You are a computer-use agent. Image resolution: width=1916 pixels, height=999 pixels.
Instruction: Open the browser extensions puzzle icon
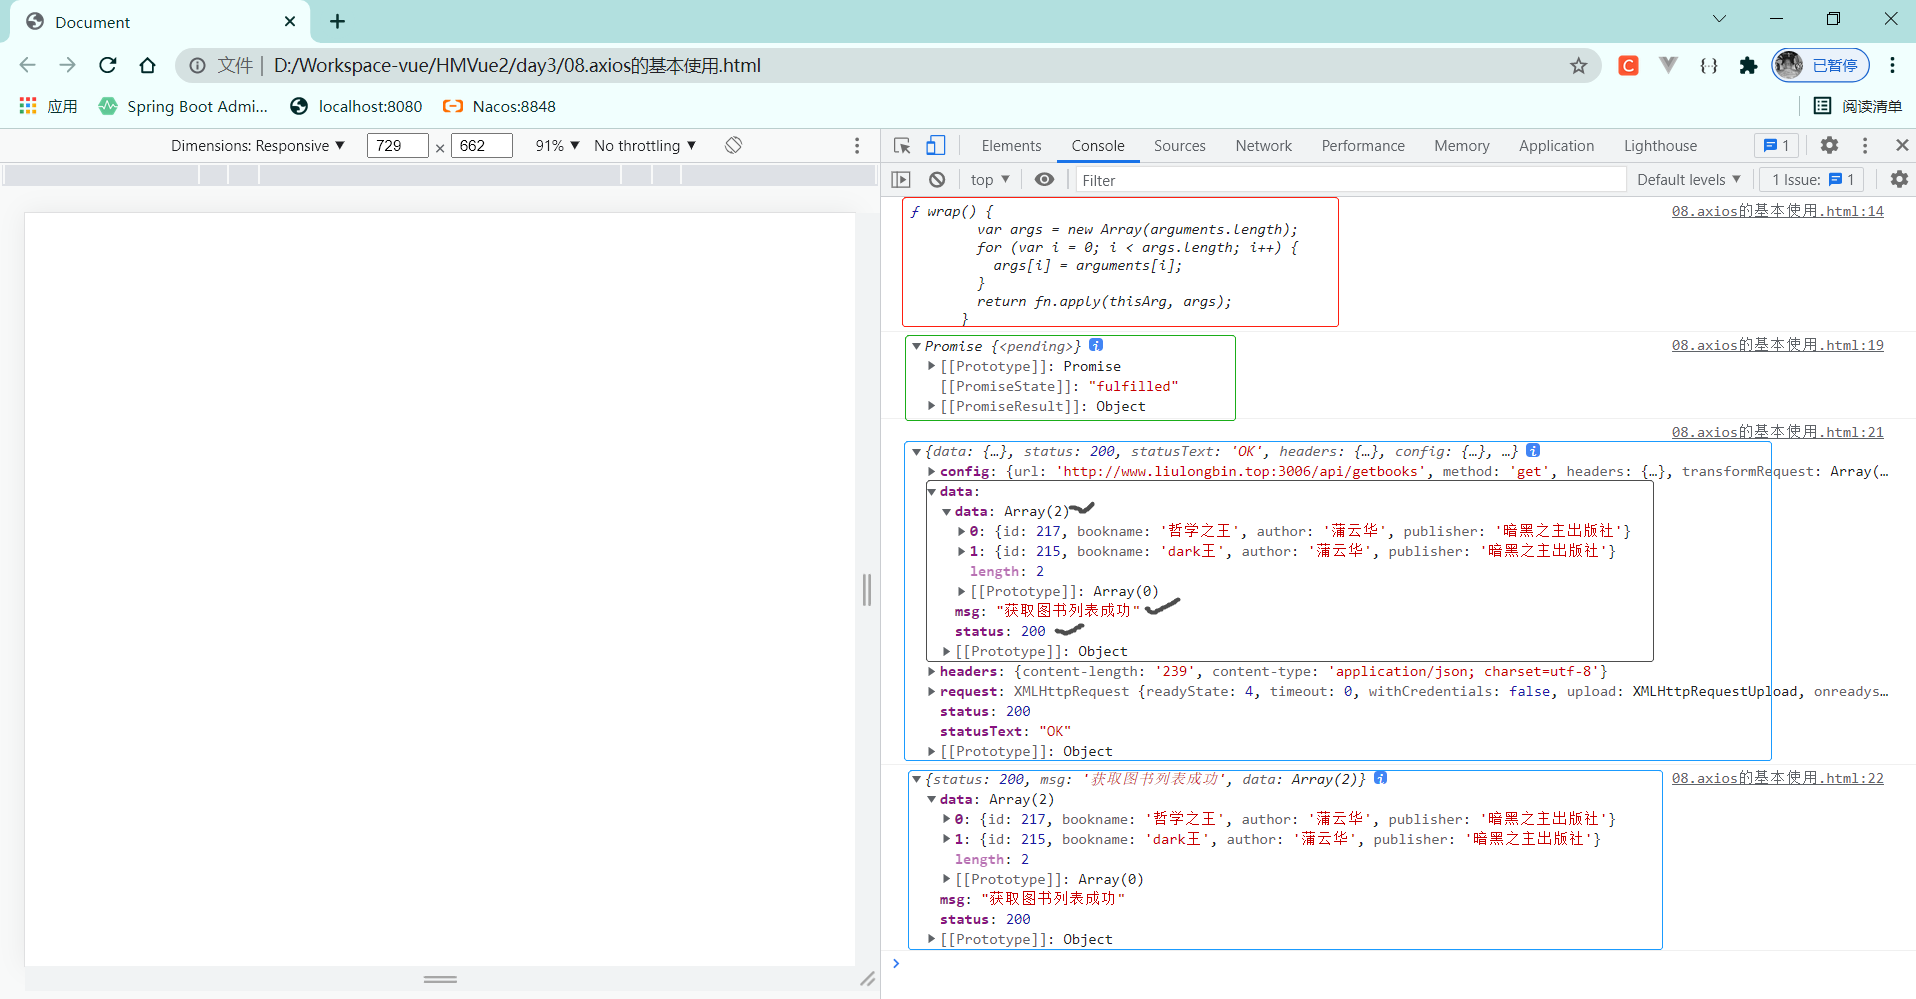(1748, 66)
